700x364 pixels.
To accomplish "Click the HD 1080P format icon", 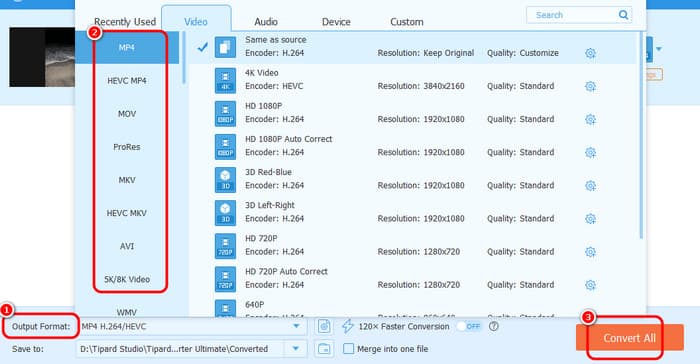I will [x=225, y=113].
